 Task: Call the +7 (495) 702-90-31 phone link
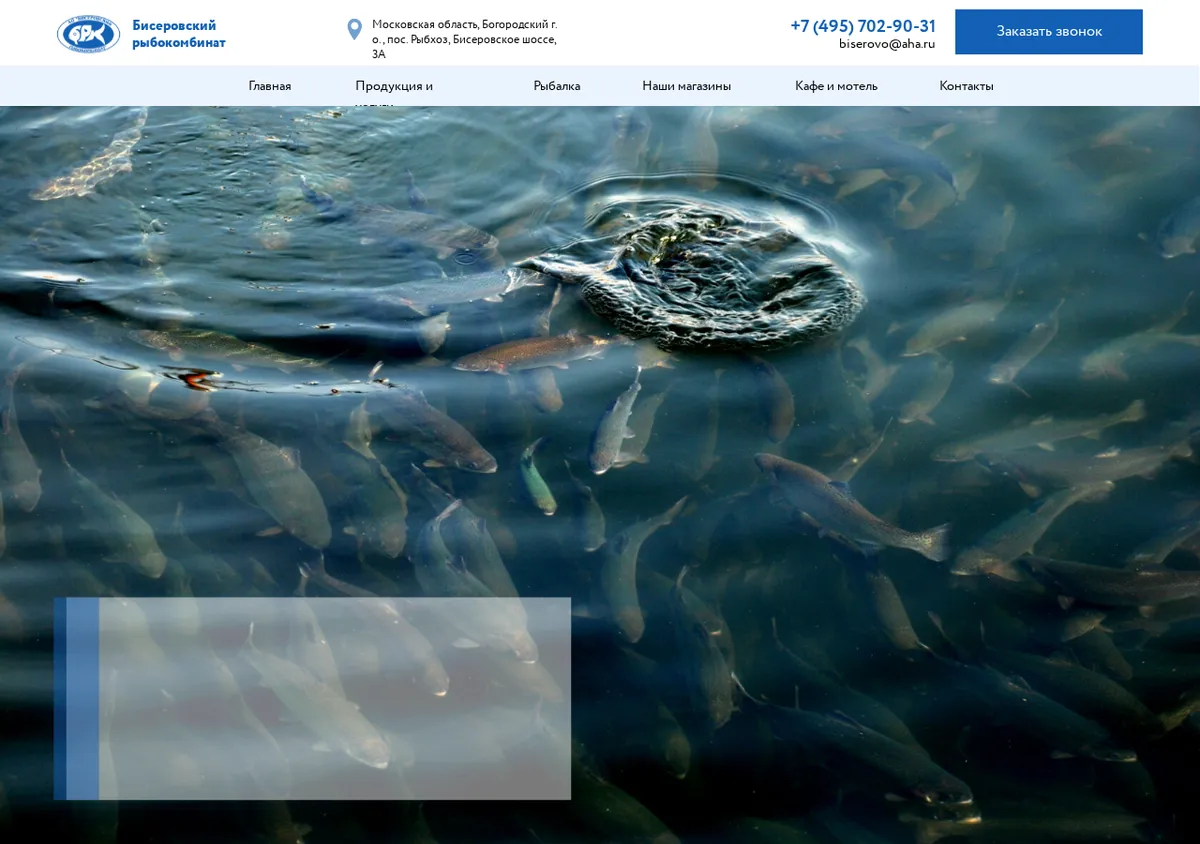[863, 26]
